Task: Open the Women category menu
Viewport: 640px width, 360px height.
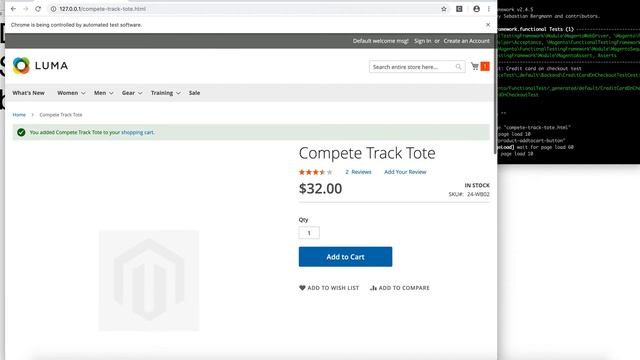Action: [67, 93]
